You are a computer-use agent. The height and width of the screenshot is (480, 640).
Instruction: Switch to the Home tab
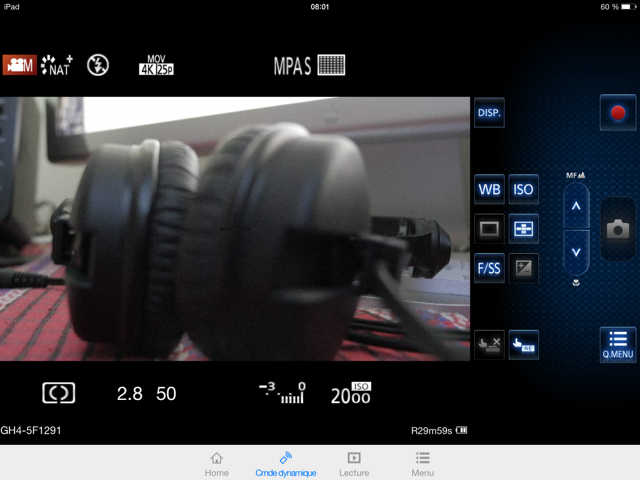pyautogui.click(x=217, y=463)
